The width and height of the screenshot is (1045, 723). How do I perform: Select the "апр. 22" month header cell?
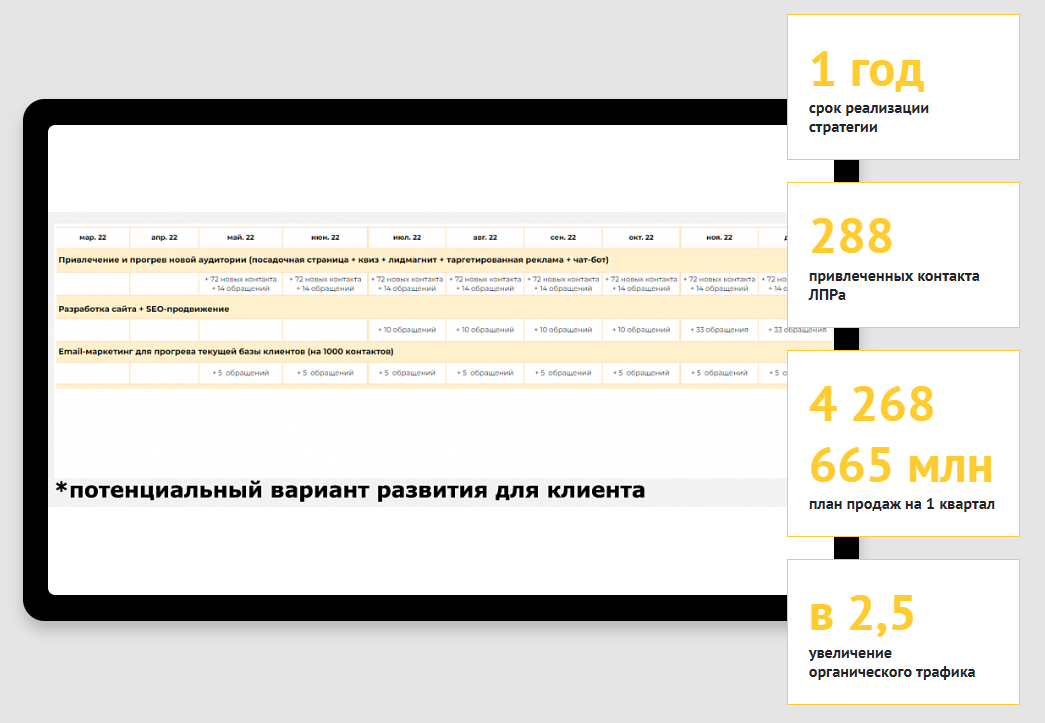click(163, 237)
